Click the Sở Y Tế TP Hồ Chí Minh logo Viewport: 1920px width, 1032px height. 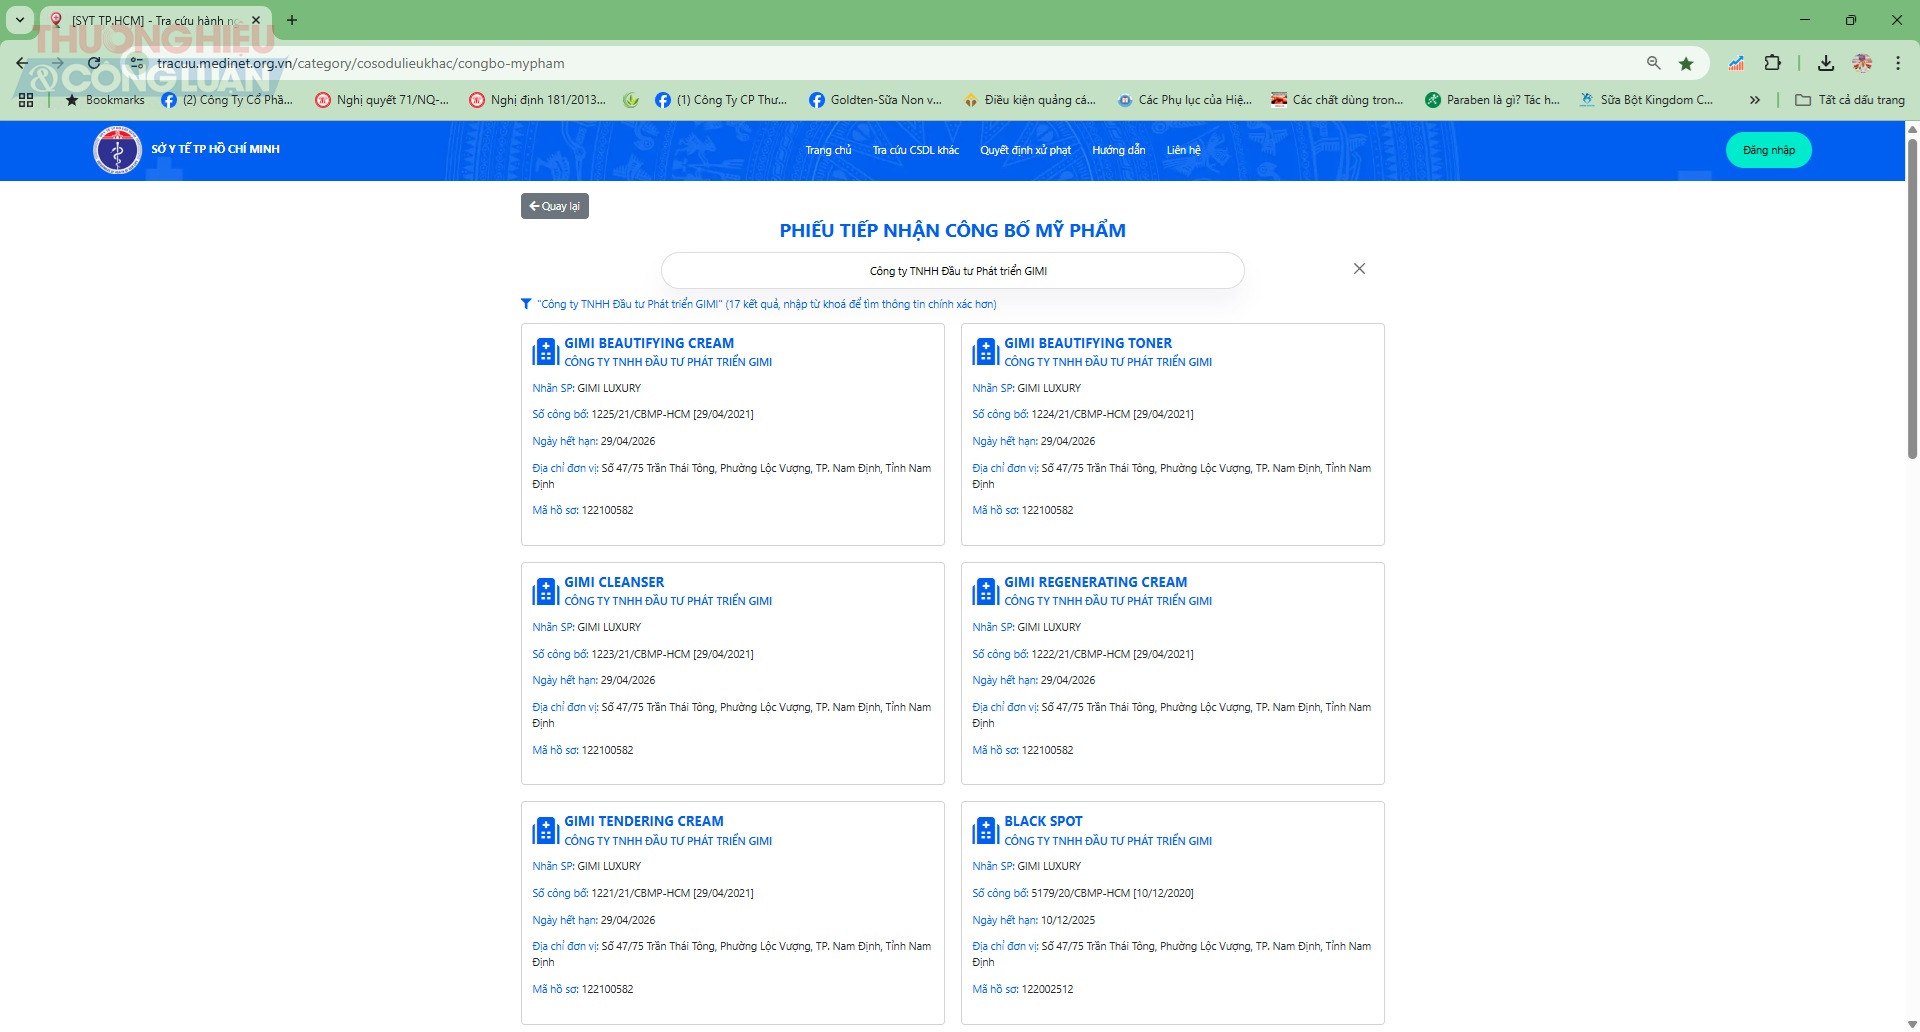pyautogui.click(x=117, y=151)
